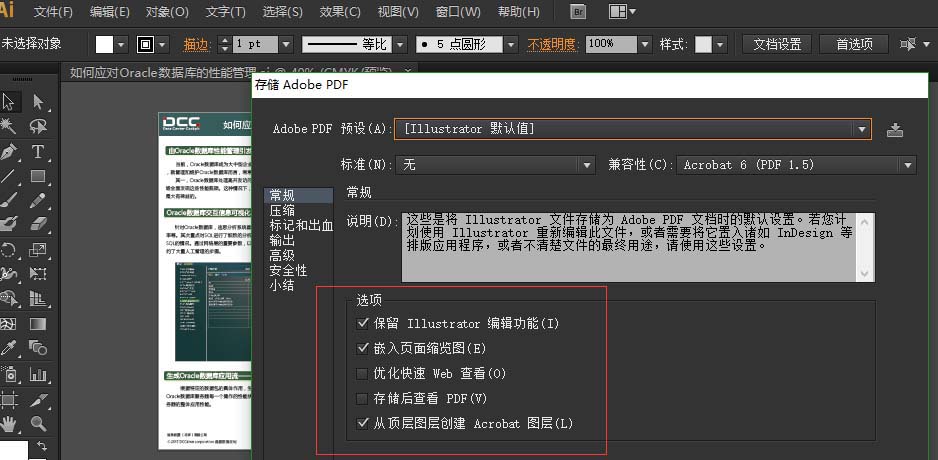Select the Direct Selection tool
This screenshot has width=938, height=460.
[38, 102]
